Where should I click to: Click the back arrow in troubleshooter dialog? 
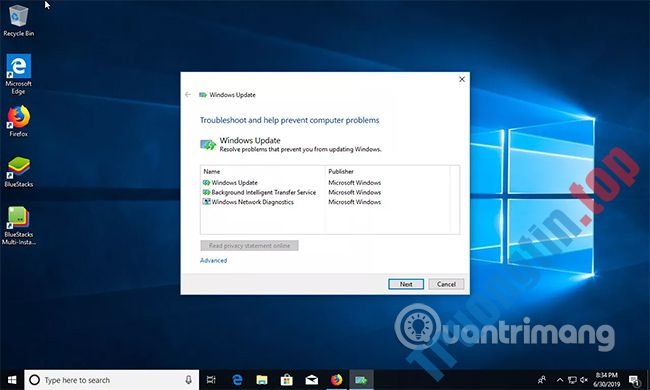click(x=188, y=94)
